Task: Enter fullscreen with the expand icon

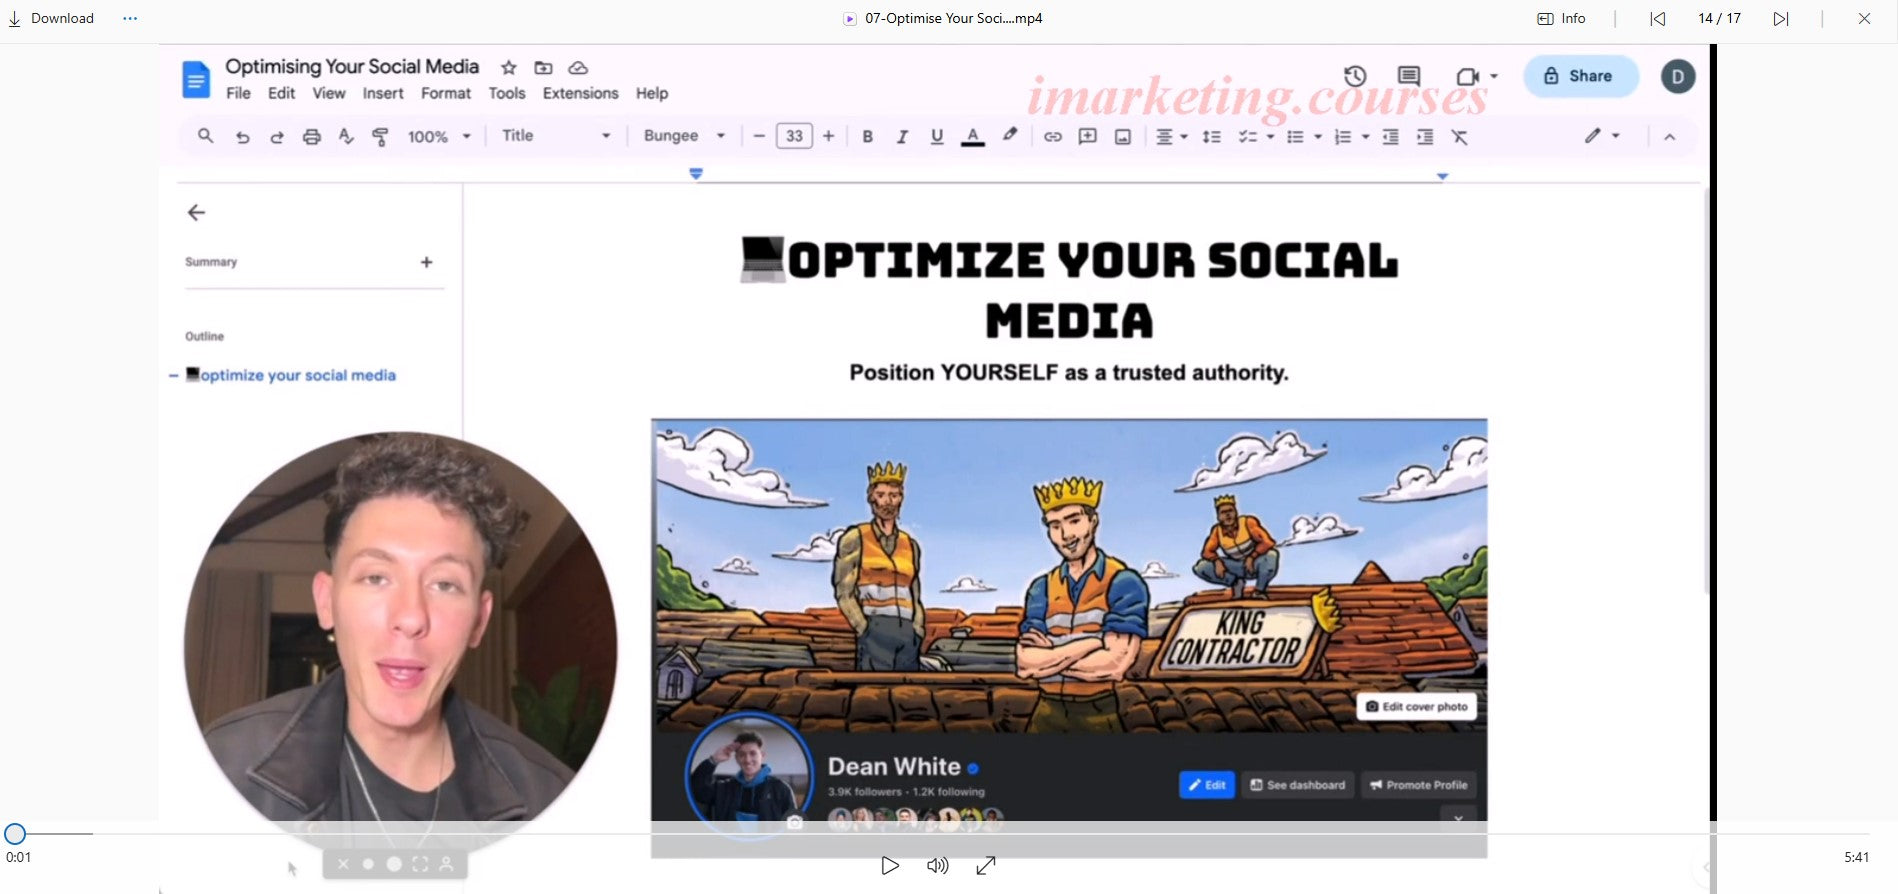Action: click(x=986, y=866)
